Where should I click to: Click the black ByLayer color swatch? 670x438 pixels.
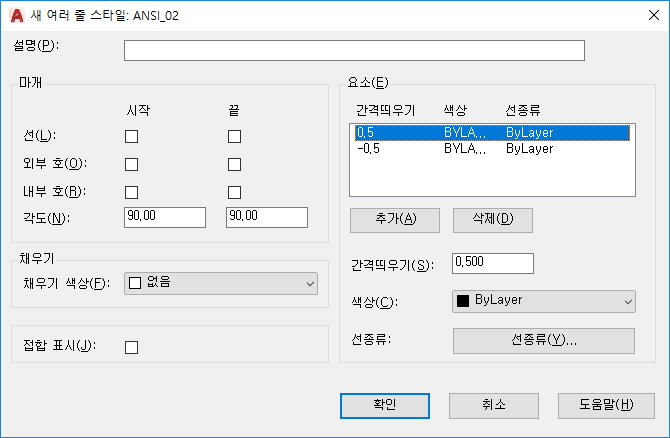pos(463,301)
